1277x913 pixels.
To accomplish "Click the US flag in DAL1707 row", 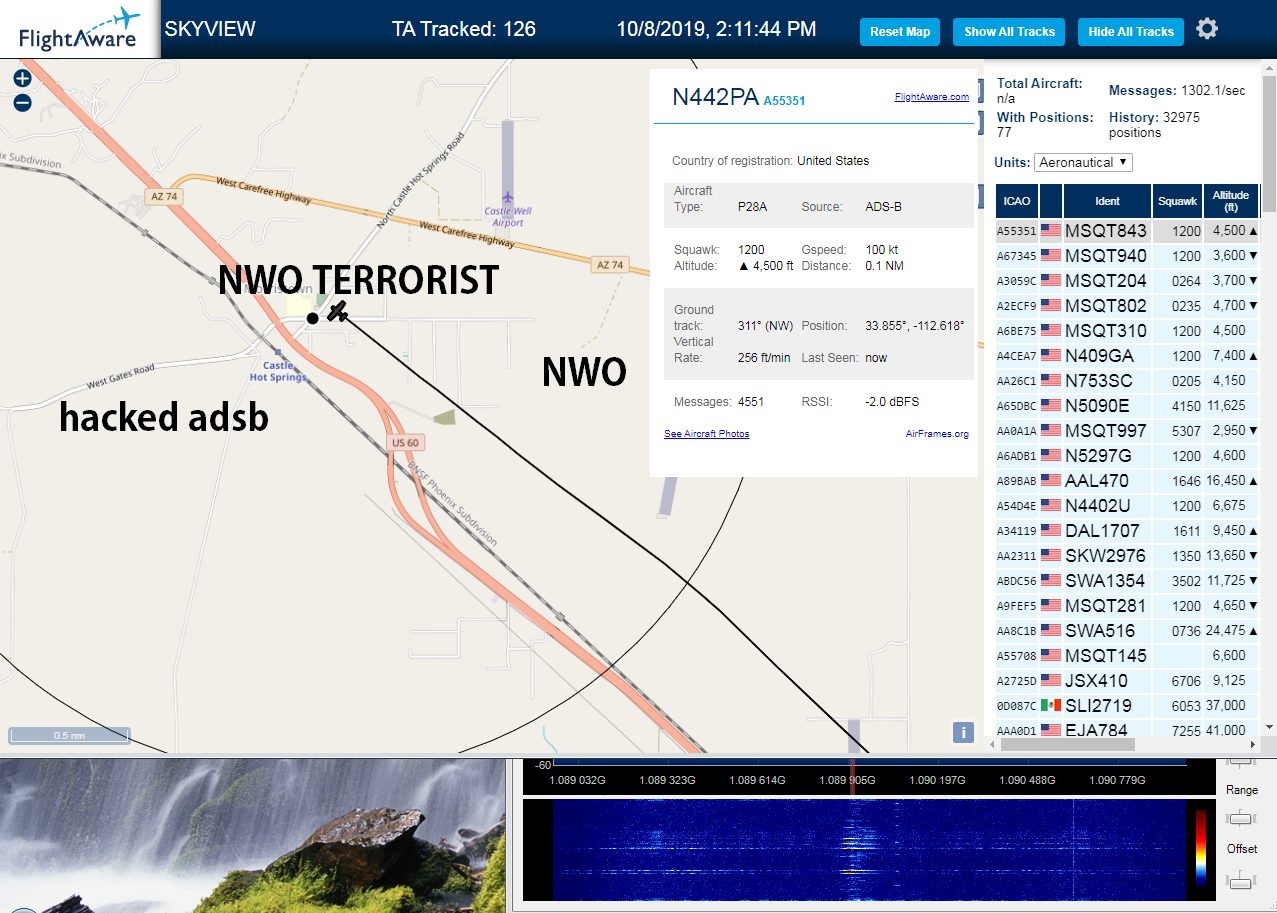I will (1051, 531).
